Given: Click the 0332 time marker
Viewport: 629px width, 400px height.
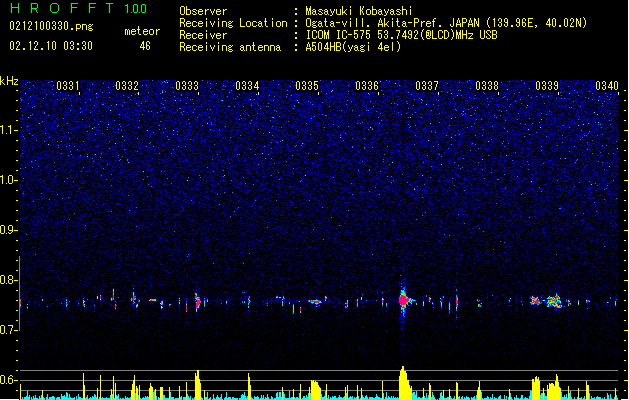Looking at the screenshot, I should (x=127, y=86).
